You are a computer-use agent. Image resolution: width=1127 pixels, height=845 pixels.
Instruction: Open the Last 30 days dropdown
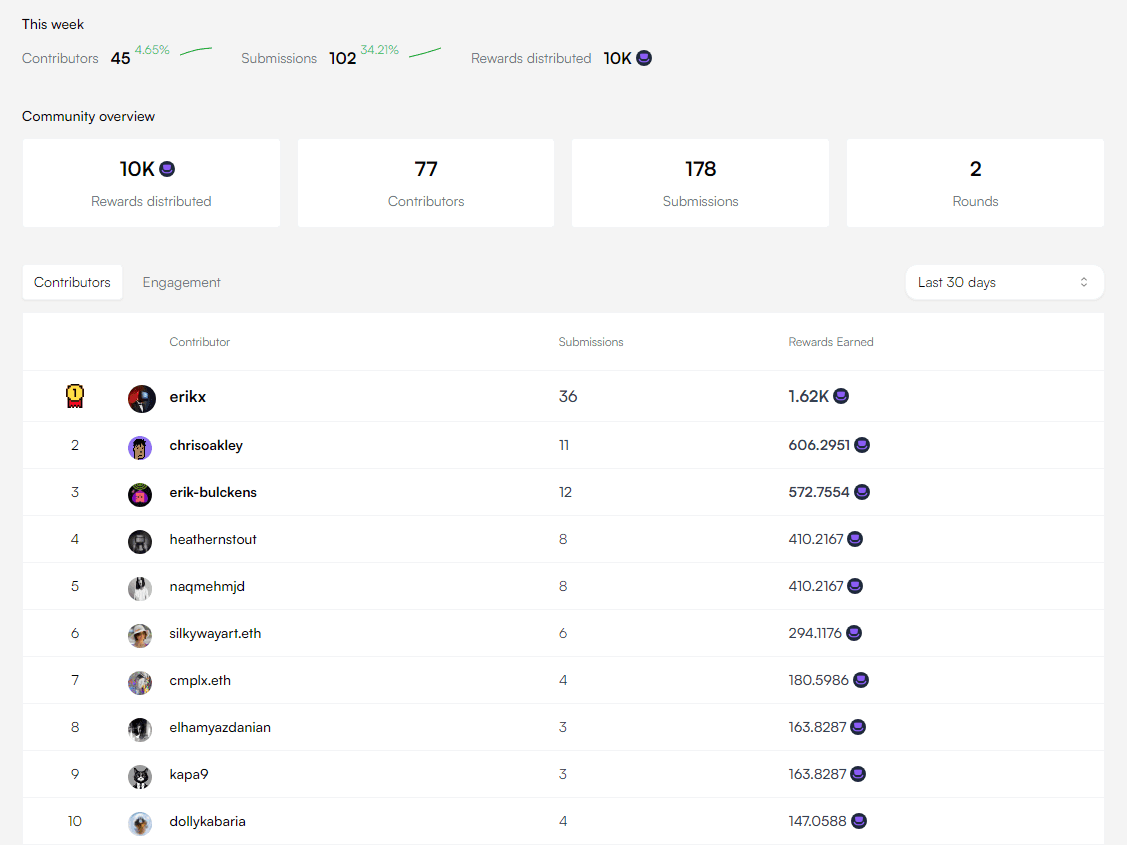point(1003,282)
